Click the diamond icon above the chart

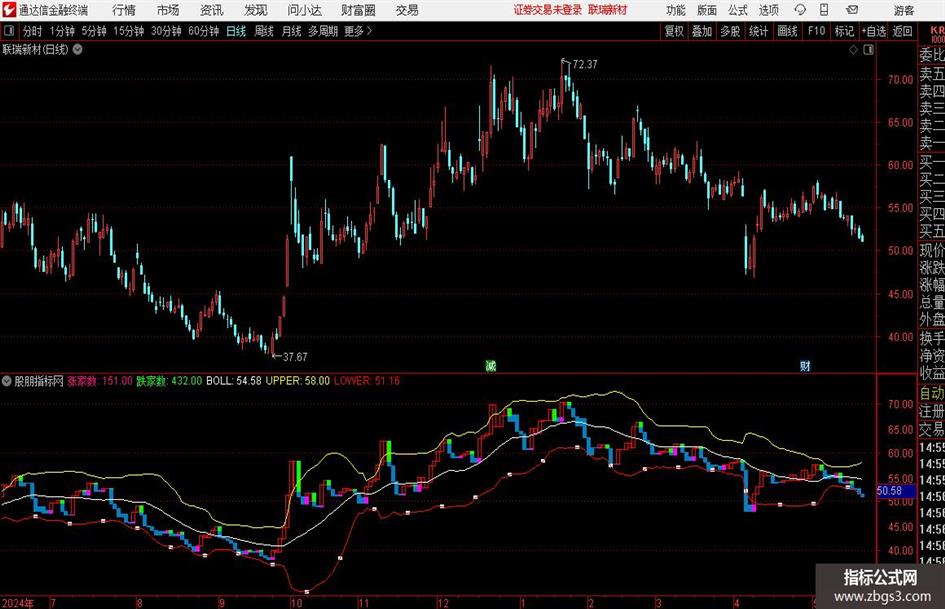tap(853, 50)
